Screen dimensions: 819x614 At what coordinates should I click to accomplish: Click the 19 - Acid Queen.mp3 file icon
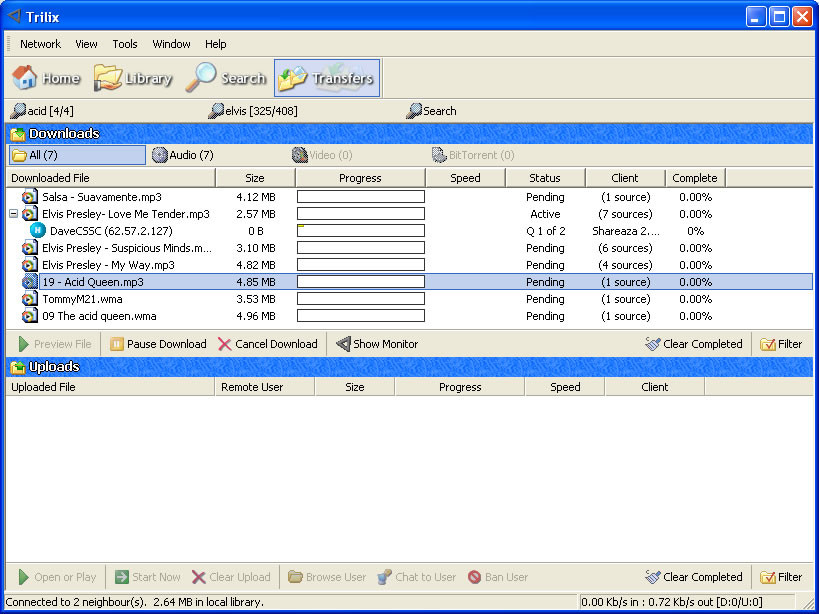point(30,281)
